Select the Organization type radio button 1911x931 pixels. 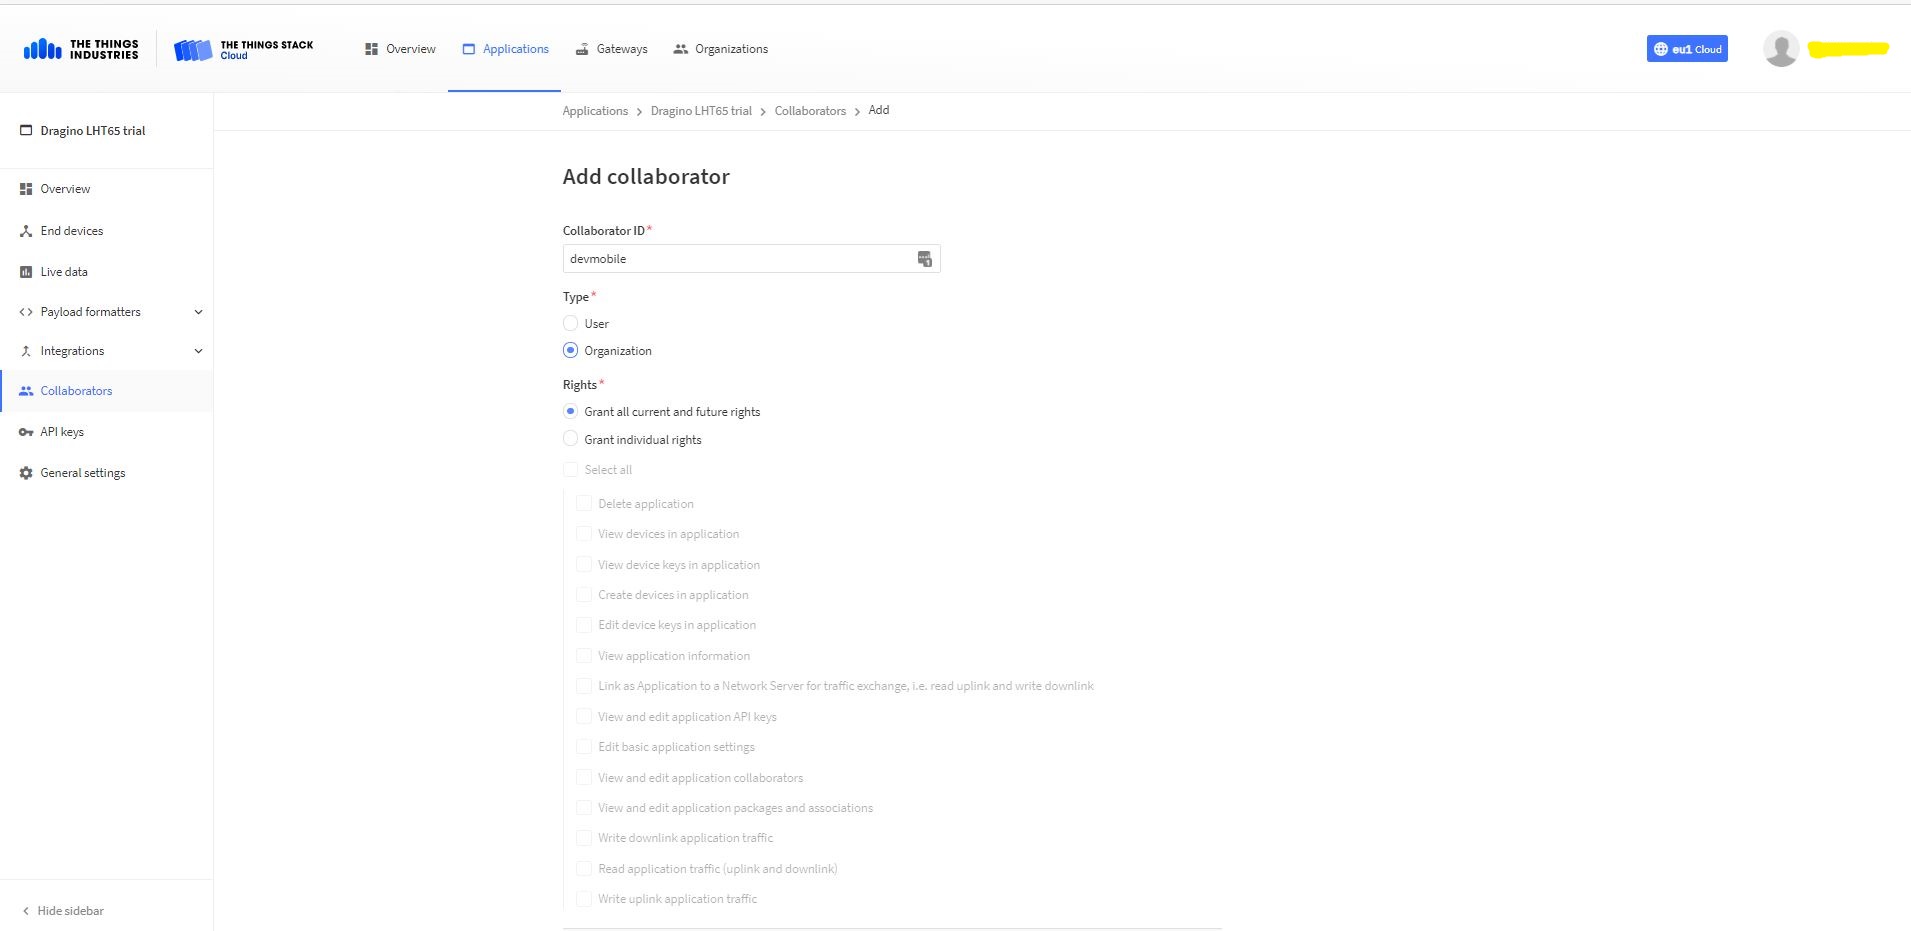(570, 351)
